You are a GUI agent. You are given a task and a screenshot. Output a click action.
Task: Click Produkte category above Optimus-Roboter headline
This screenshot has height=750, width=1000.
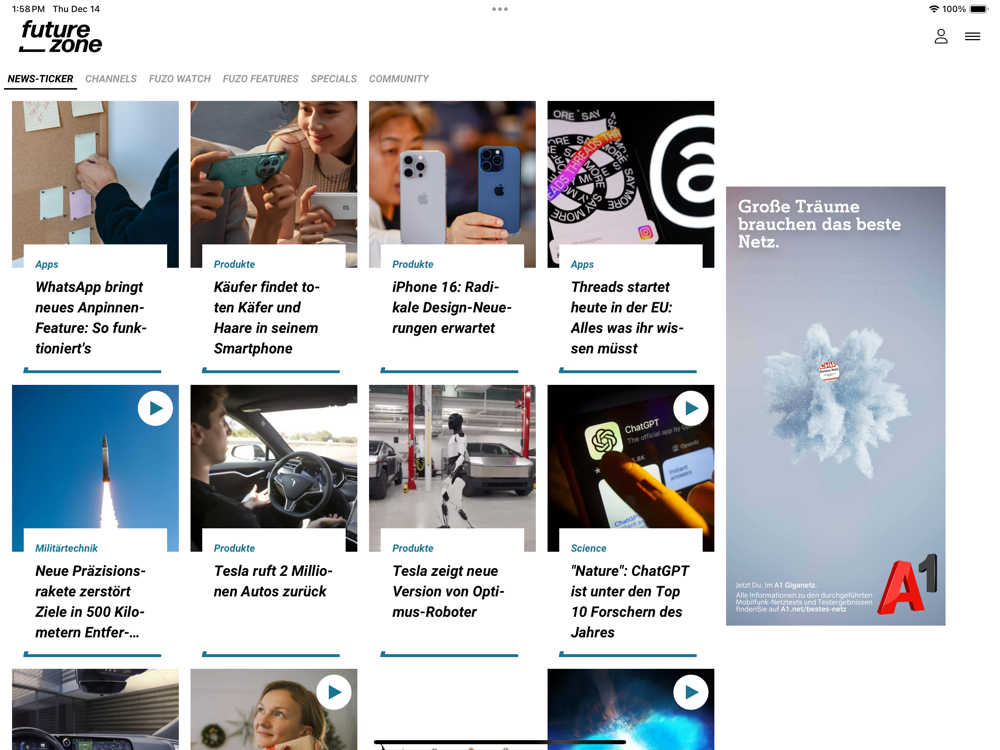point(413,548)
